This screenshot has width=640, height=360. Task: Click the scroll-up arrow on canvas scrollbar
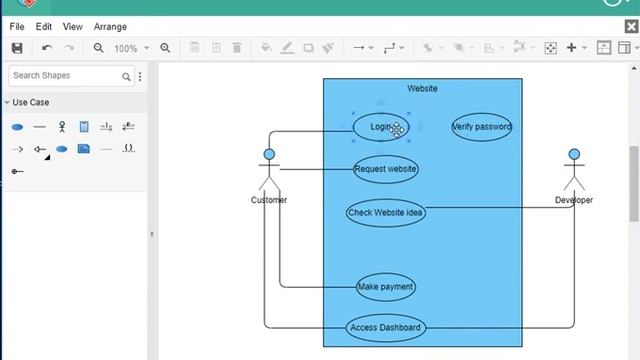point(634,68)
